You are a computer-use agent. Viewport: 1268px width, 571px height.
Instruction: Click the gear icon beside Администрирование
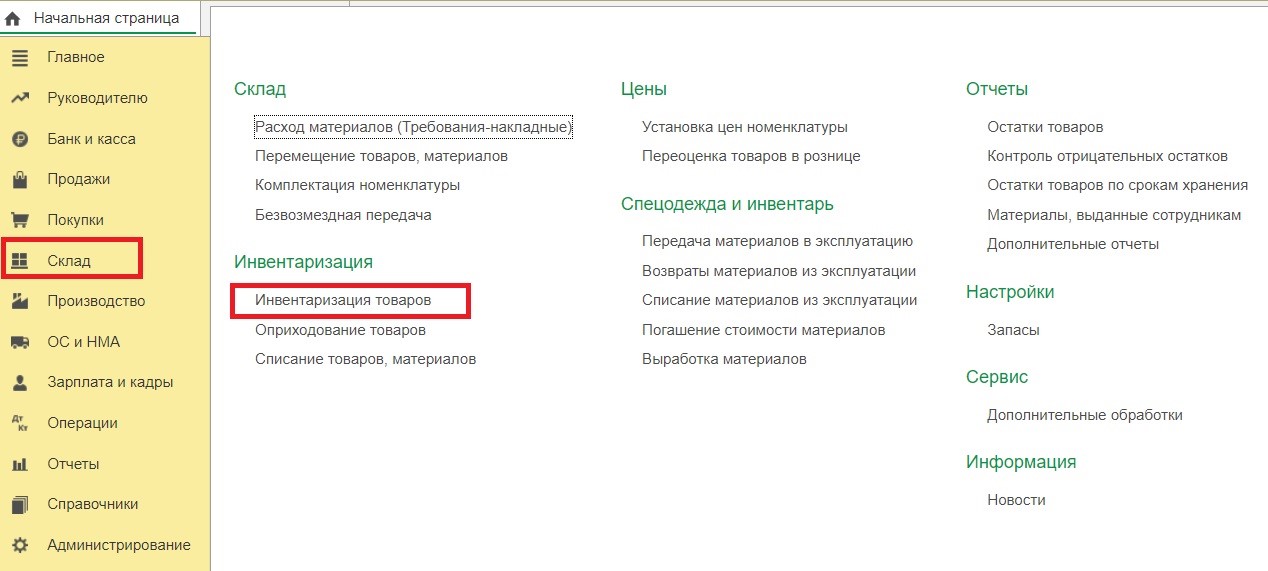click(20, 545)
